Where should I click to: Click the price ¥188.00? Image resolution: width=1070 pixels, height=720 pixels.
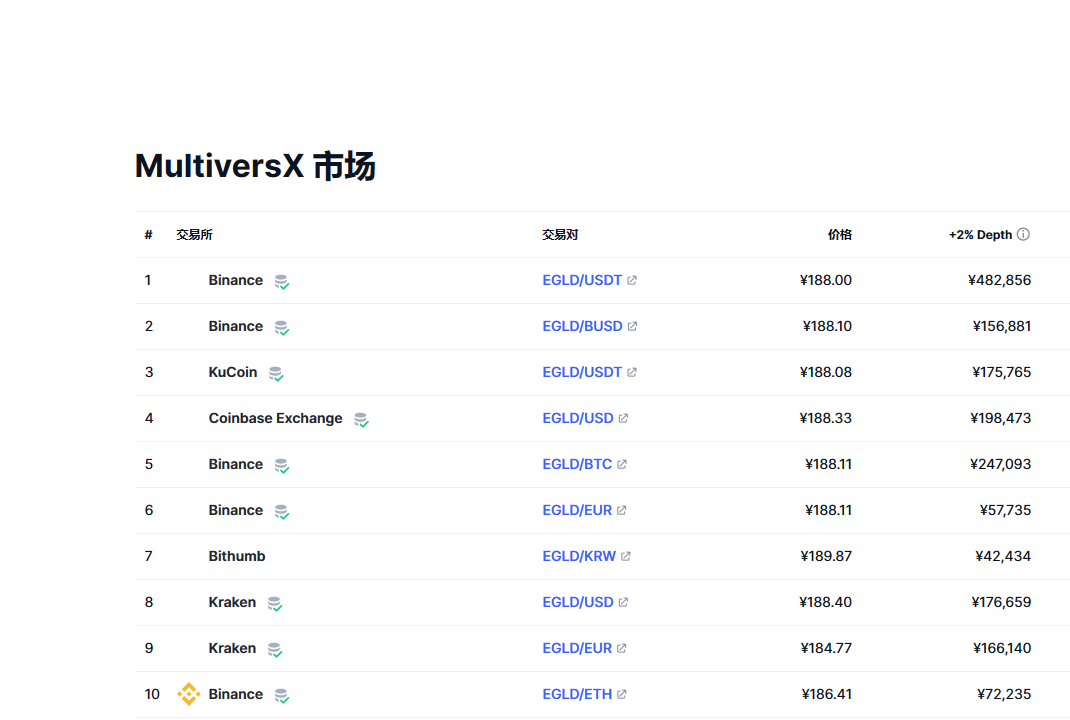coord(826,280)
